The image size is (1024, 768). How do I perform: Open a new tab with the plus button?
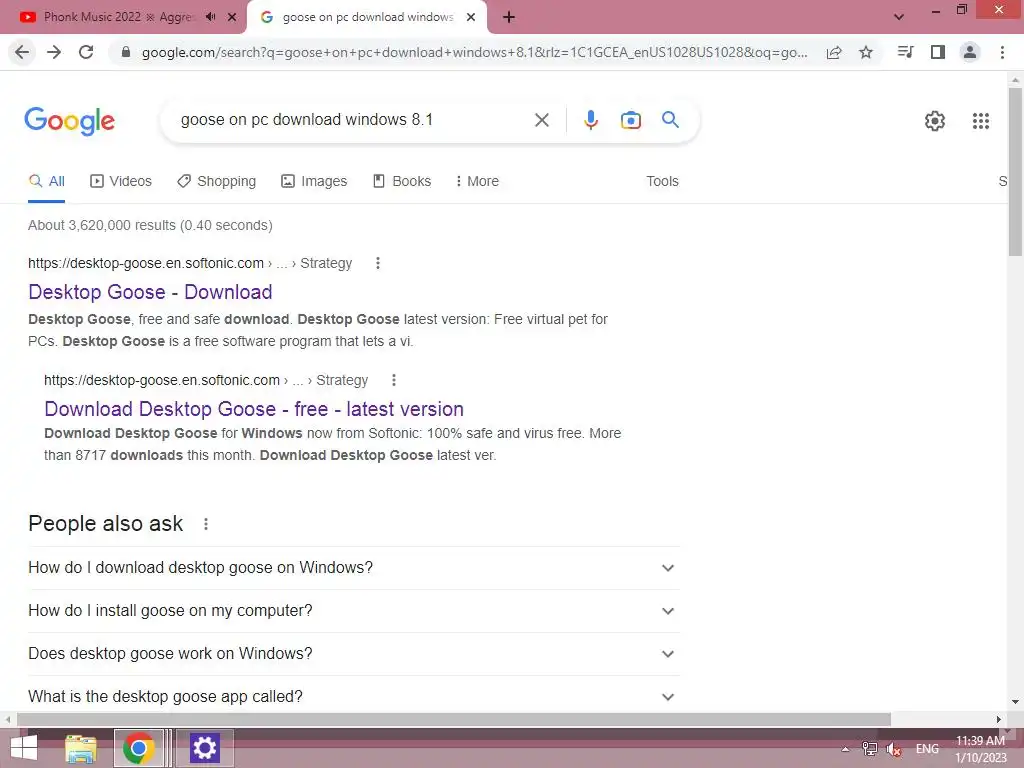click(x=509, y=17)
